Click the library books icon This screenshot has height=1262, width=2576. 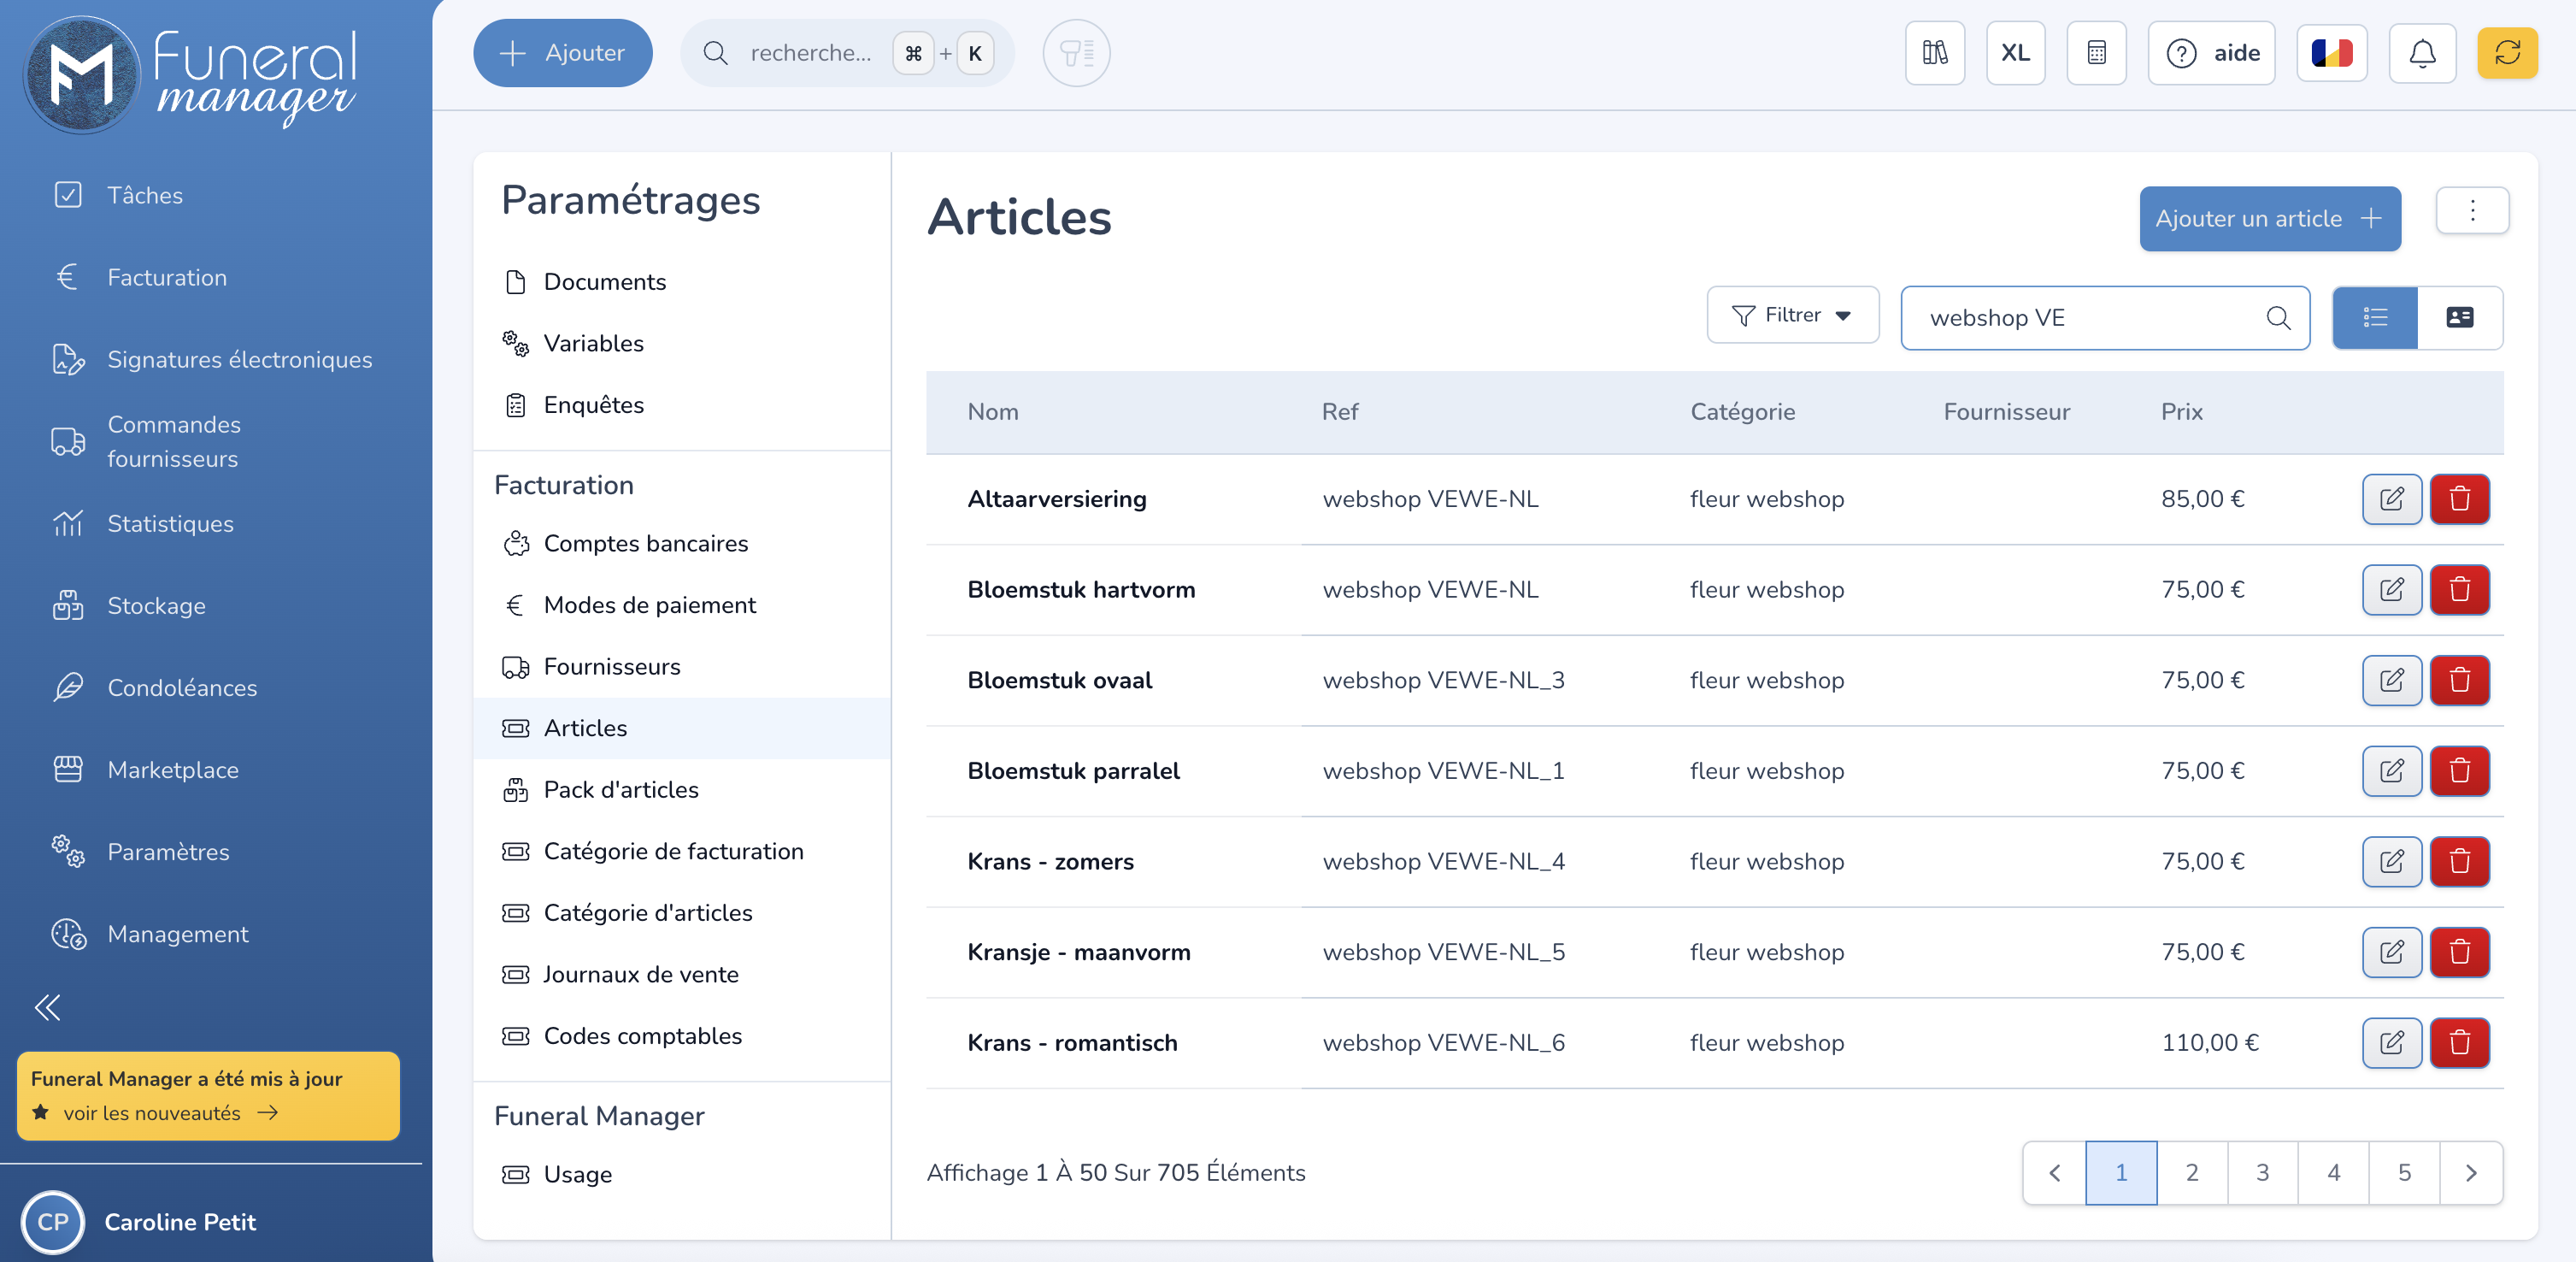click(x=1934, y=53)
